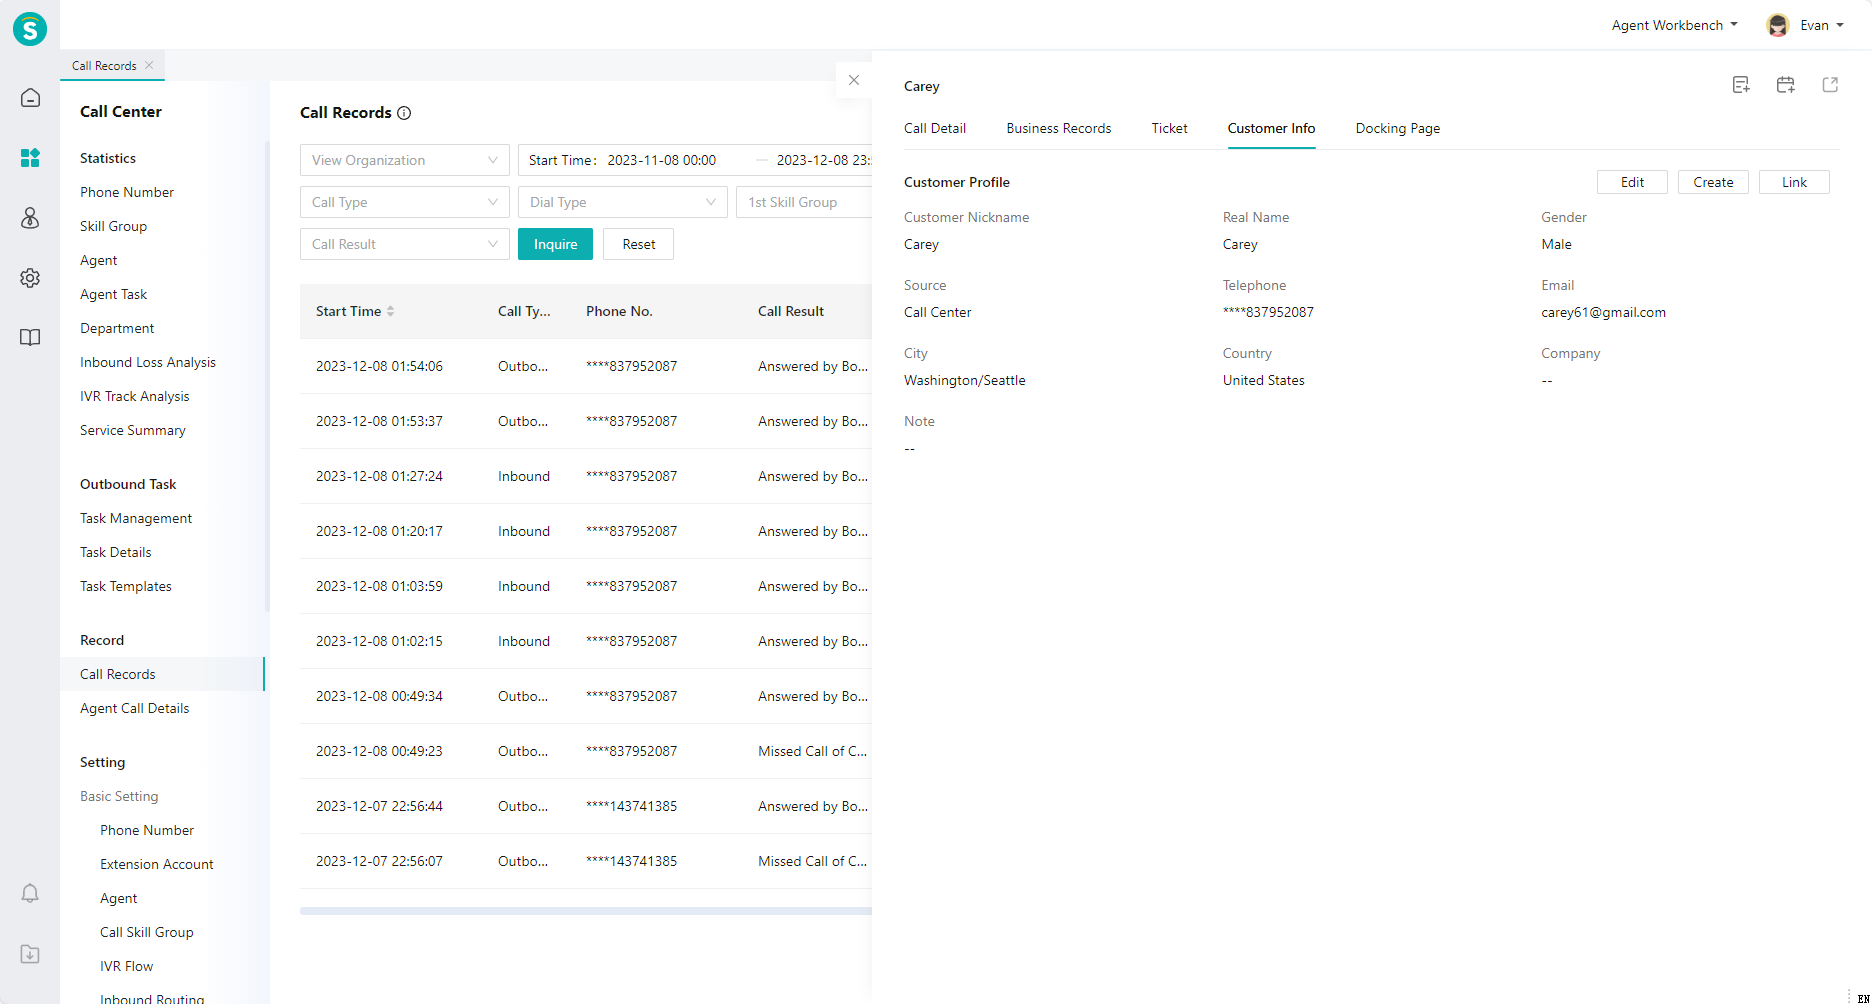
Task: Close the Carey detail panel
Action: [853, 80]
